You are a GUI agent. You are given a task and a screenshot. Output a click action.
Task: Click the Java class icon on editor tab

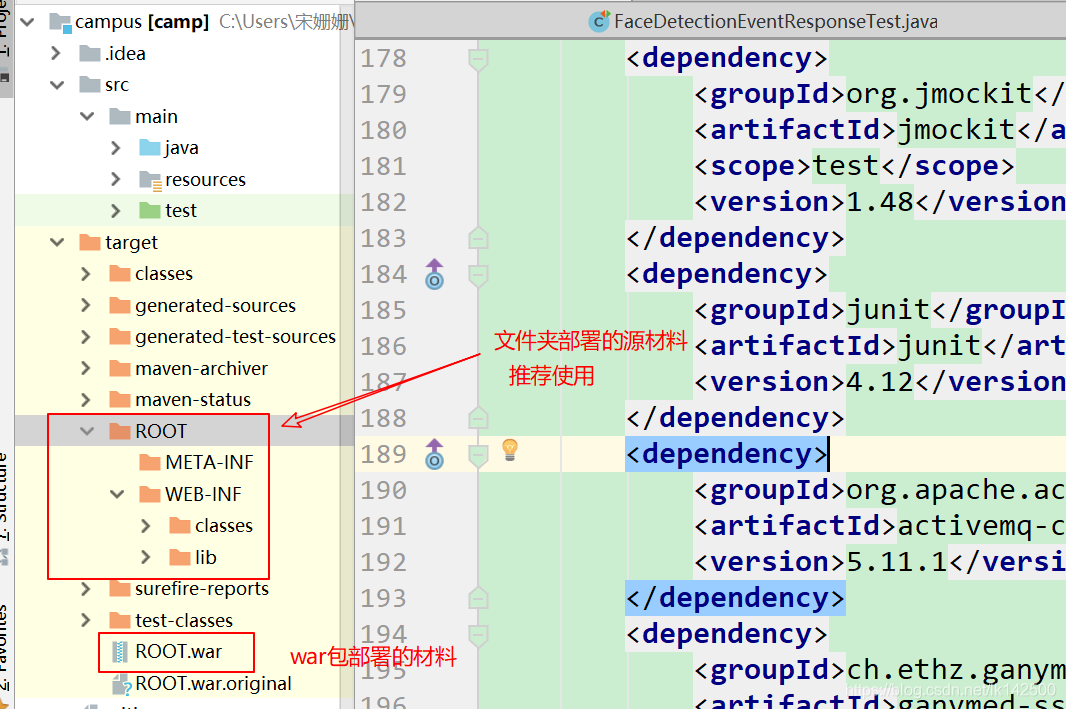click(x=599, y=22)
